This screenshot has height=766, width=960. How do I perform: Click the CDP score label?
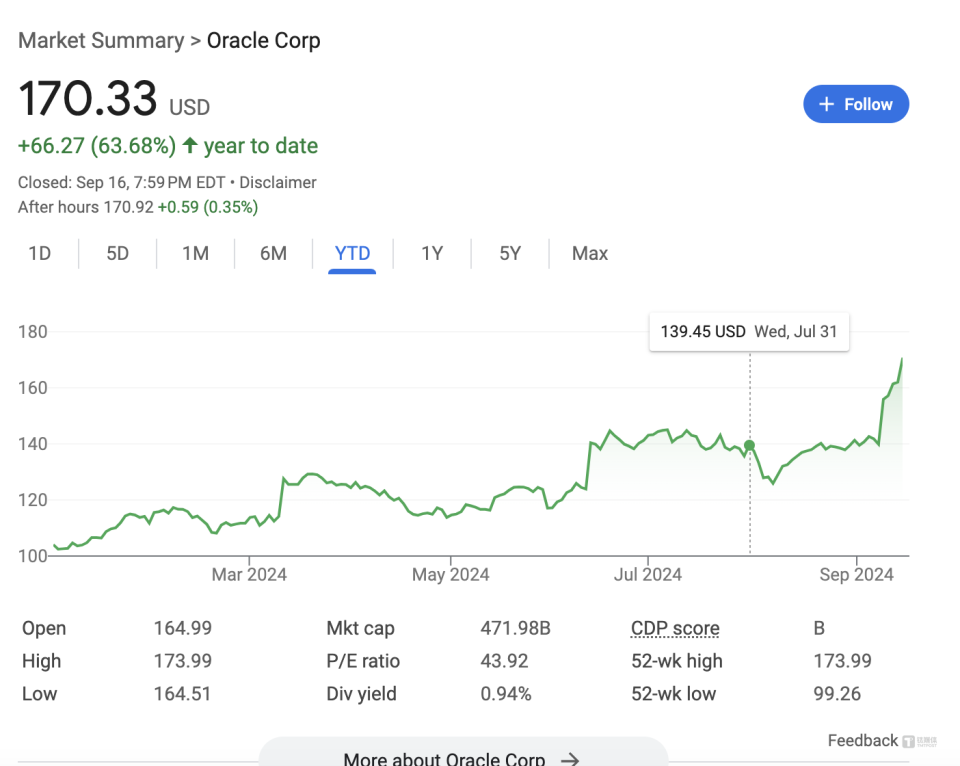675,629
